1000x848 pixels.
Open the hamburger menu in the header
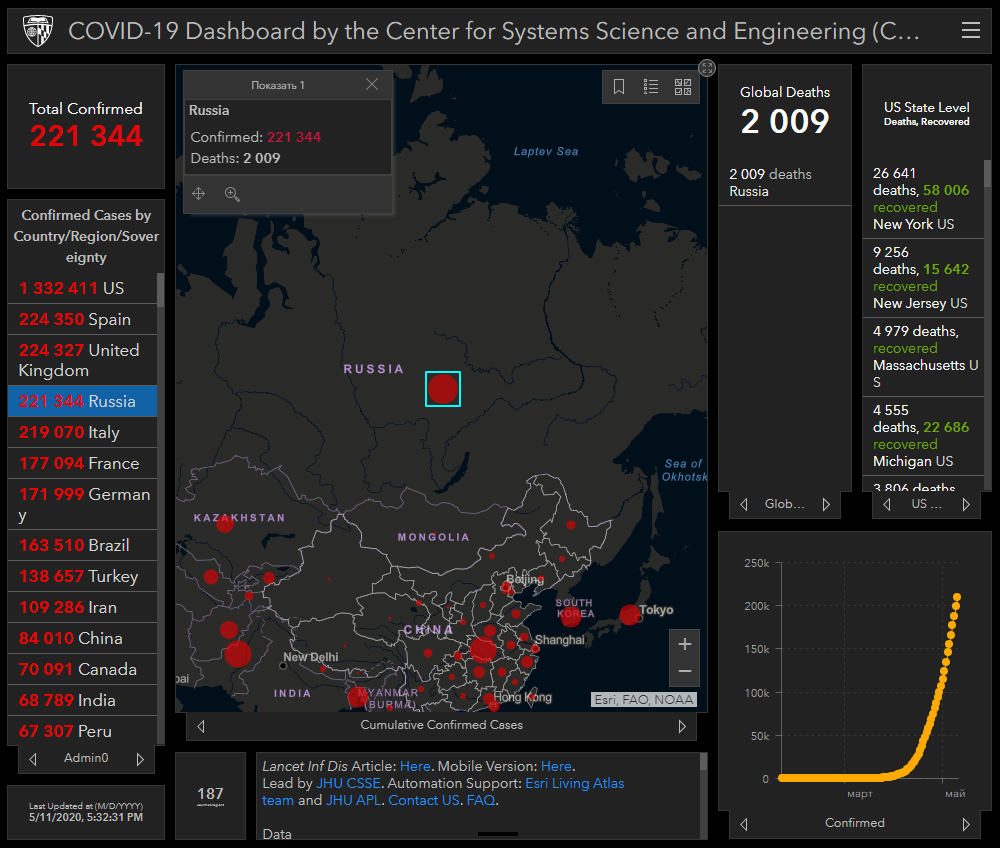point(971,30)
